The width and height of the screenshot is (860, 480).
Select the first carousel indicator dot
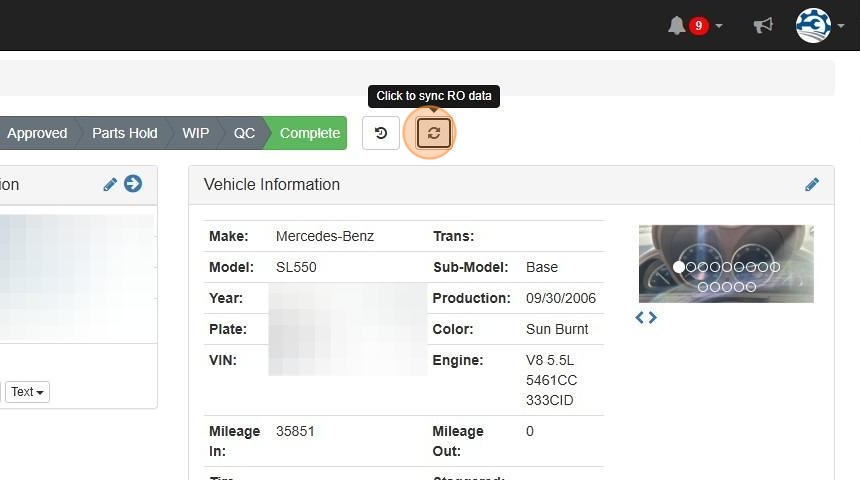tap(680, 267)
